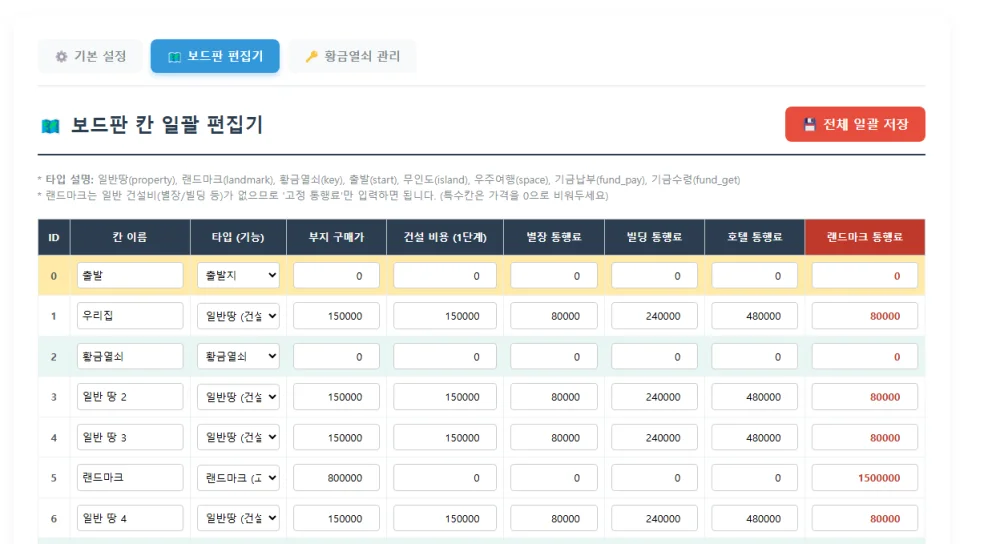This screenshot has width=1000, height=544.
Task: Click the red 랜드마크 통행료 column header
Action: click(x=865, y=237)
